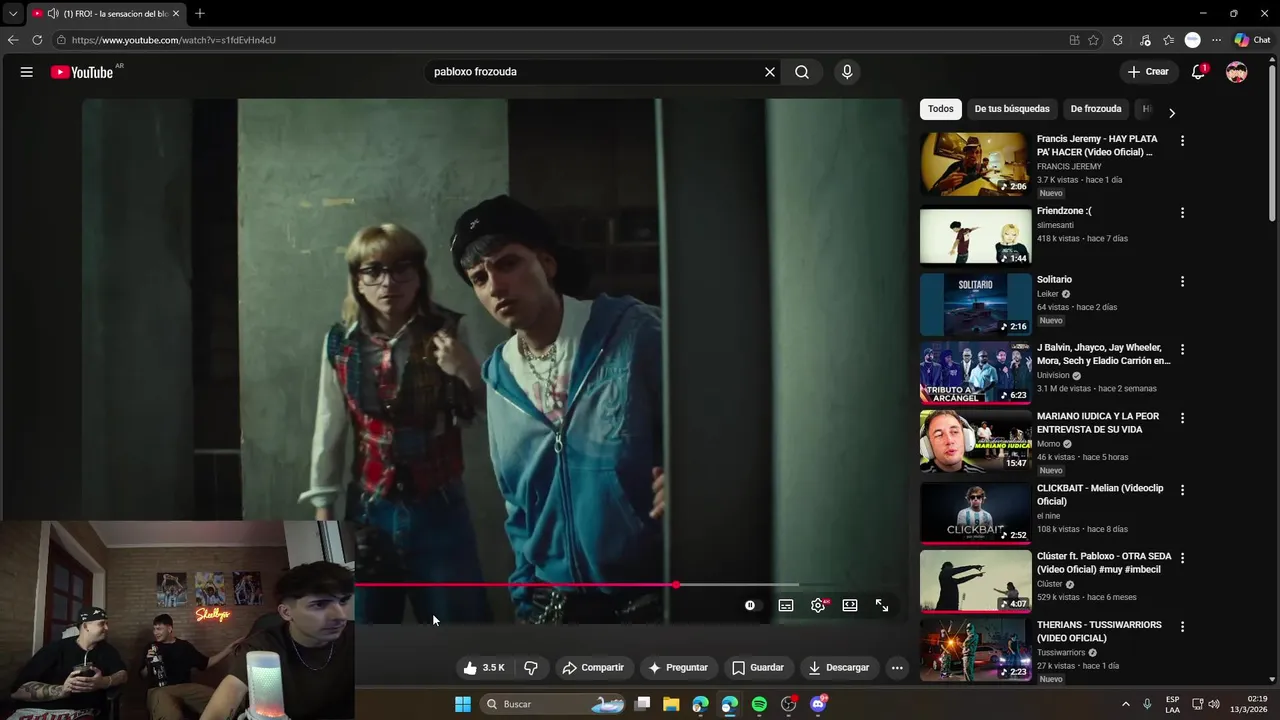Open options menu for Friendzone :( video
This screenshot has width=1280, height=720.
1182,213
